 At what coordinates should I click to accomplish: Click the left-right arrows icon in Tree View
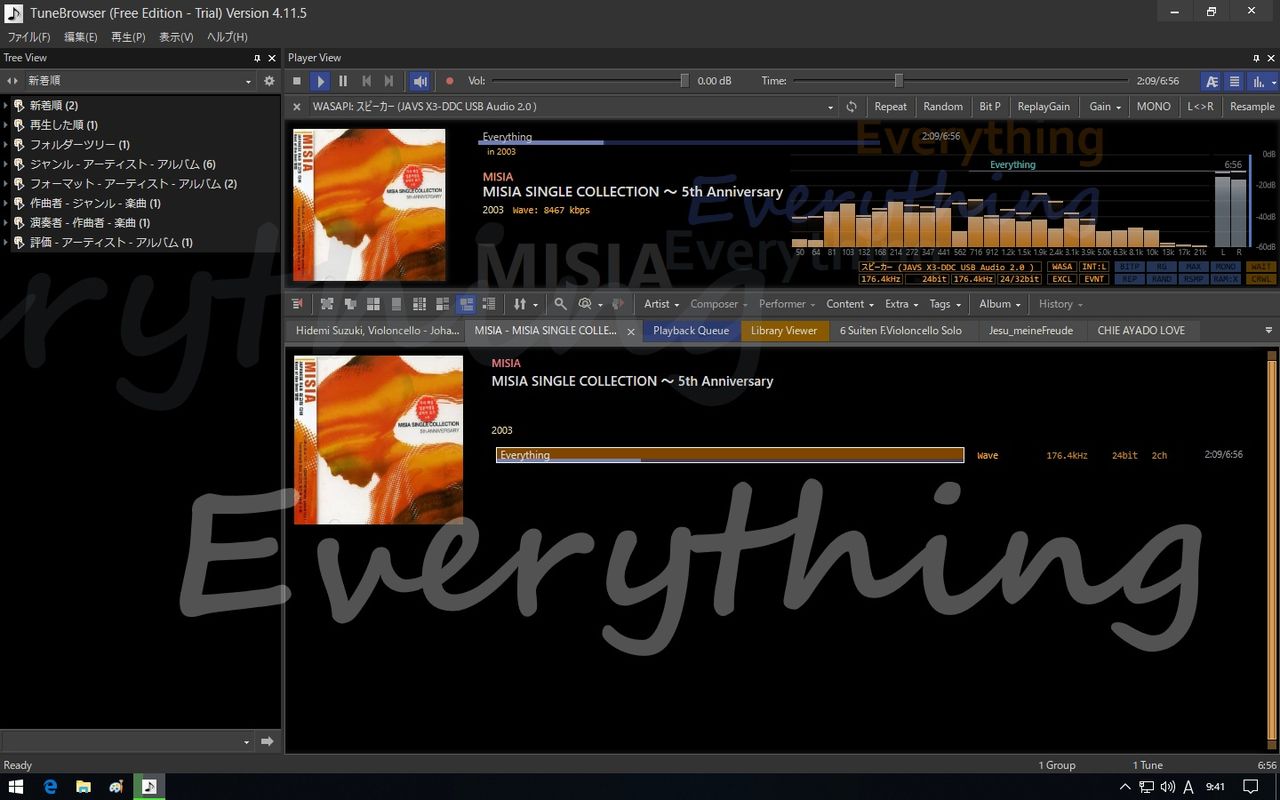click(12, 81)
